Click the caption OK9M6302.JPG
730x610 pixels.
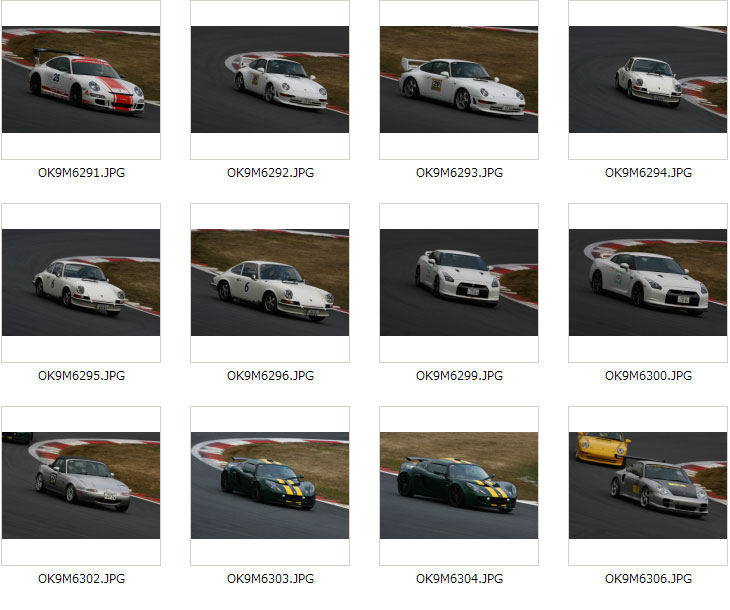click(81, 579)
